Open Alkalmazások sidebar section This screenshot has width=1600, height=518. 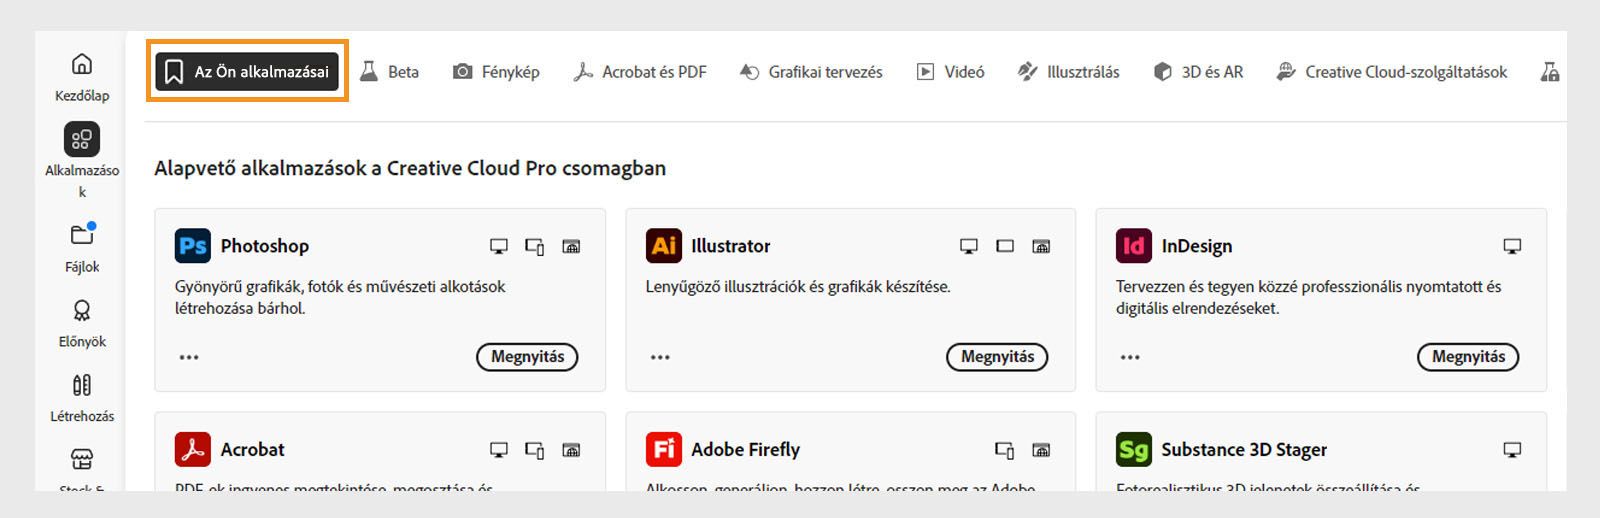(x=82, y=139)
